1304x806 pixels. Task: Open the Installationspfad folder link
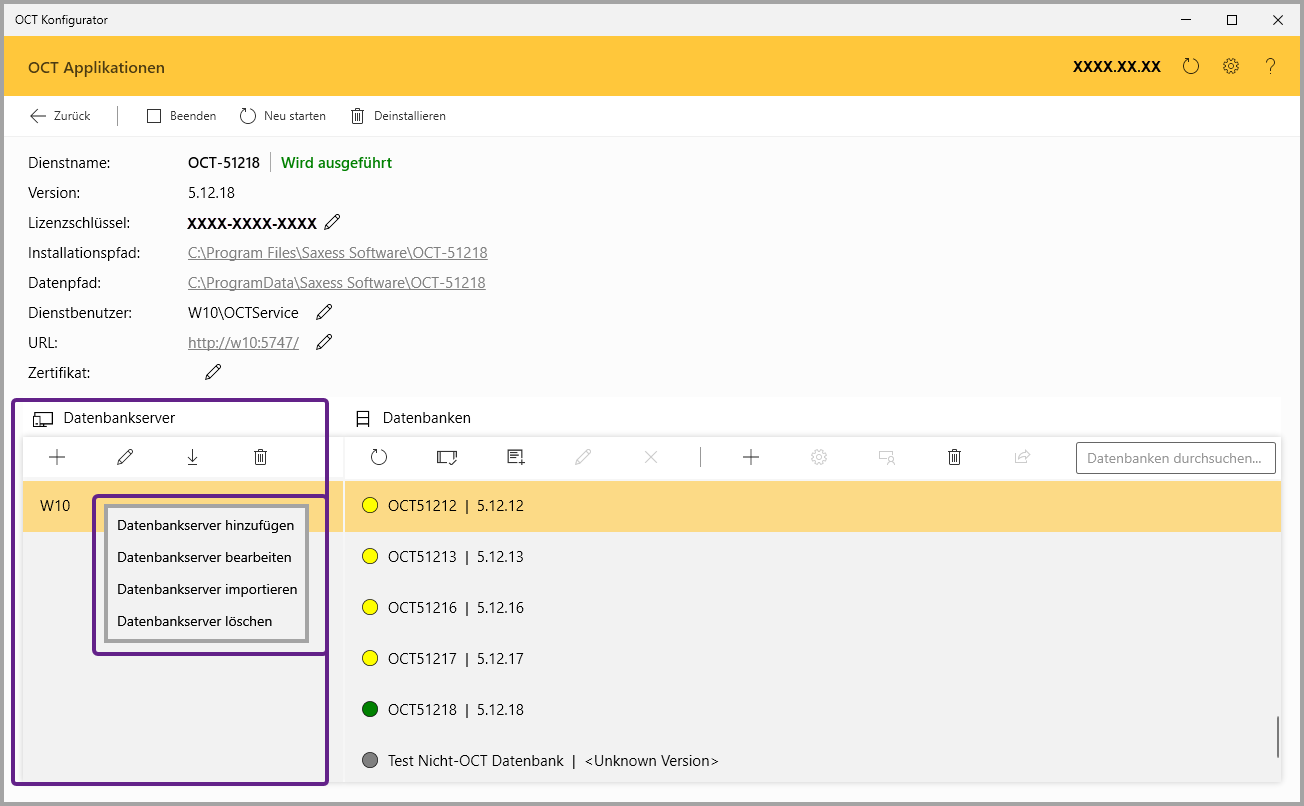click(x=337, y=253)
